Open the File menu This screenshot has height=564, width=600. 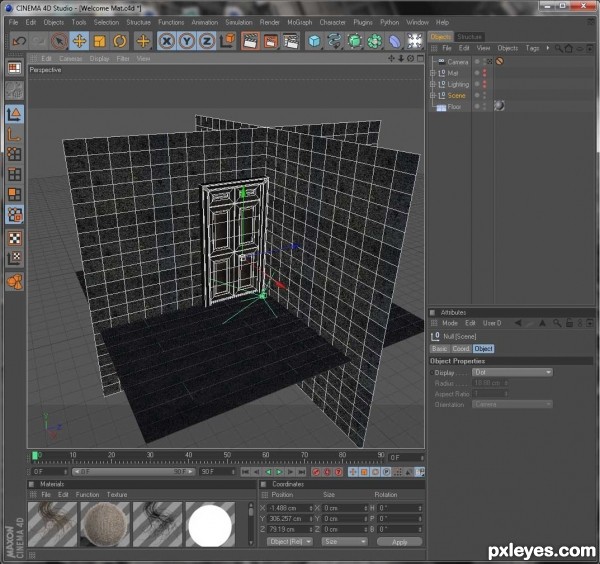click(13, 22)
